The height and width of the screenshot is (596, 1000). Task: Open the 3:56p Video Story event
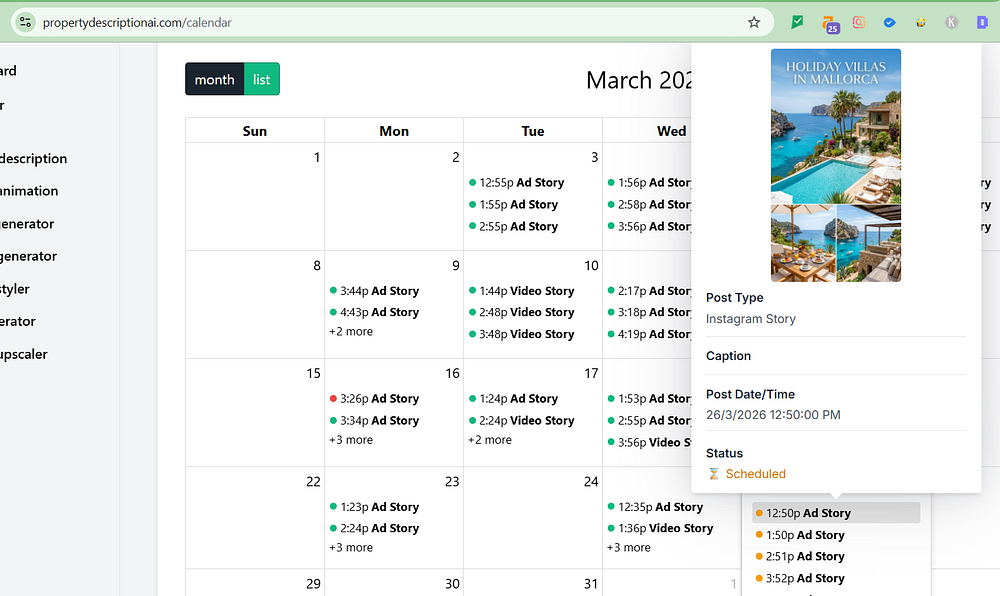[x=649, y=442]
